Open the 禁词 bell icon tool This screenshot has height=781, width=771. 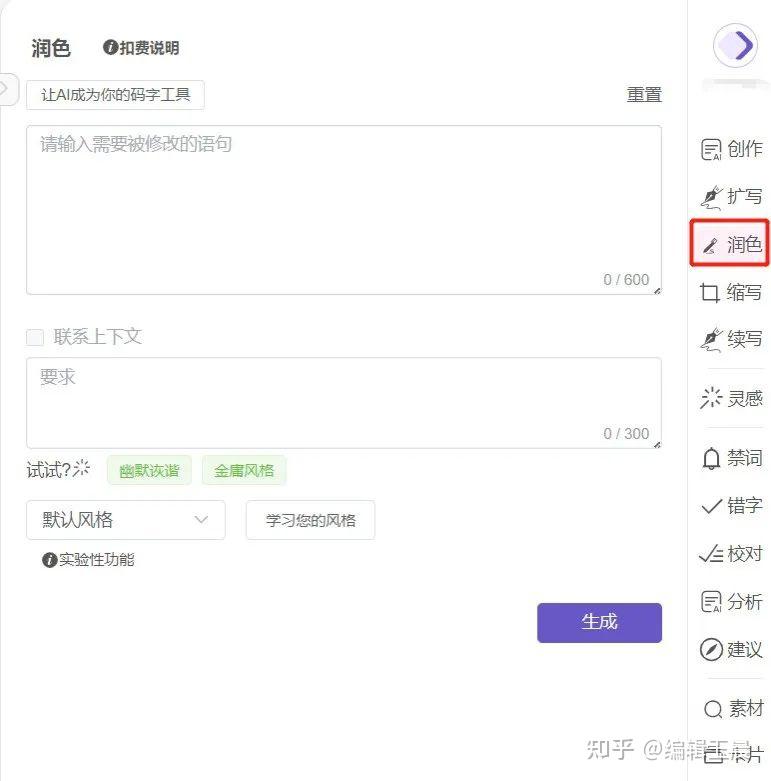(731, 458)
